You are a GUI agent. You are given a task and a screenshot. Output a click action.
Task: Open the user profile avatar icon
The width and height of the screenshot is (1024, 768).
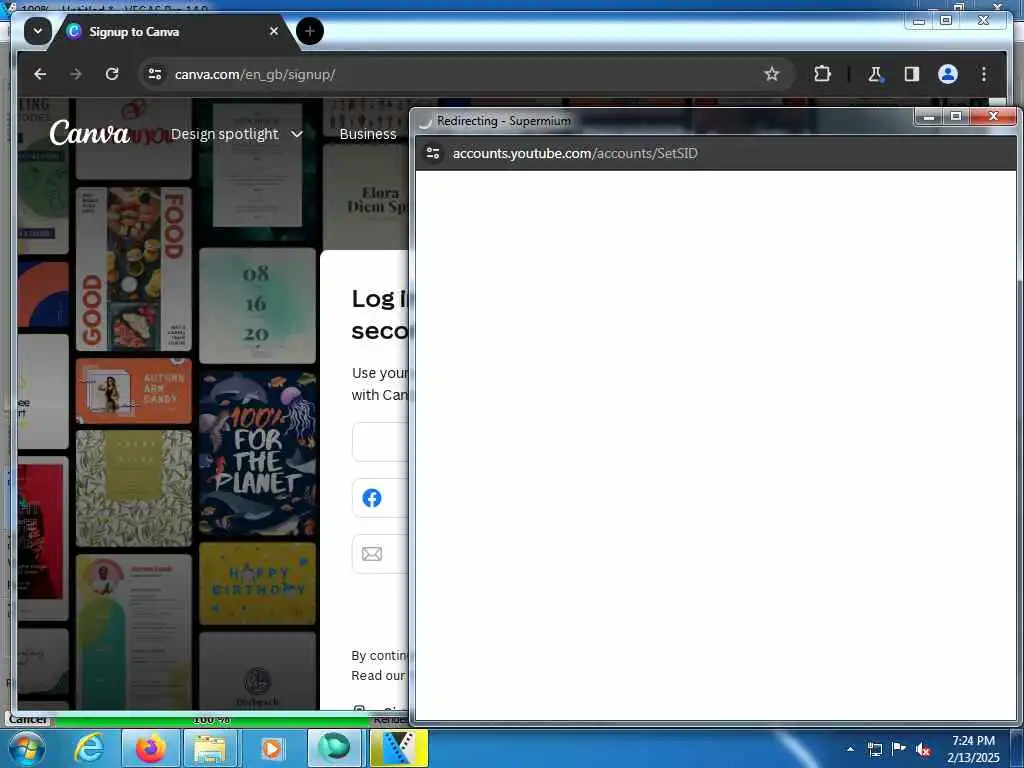pos(948,74)
